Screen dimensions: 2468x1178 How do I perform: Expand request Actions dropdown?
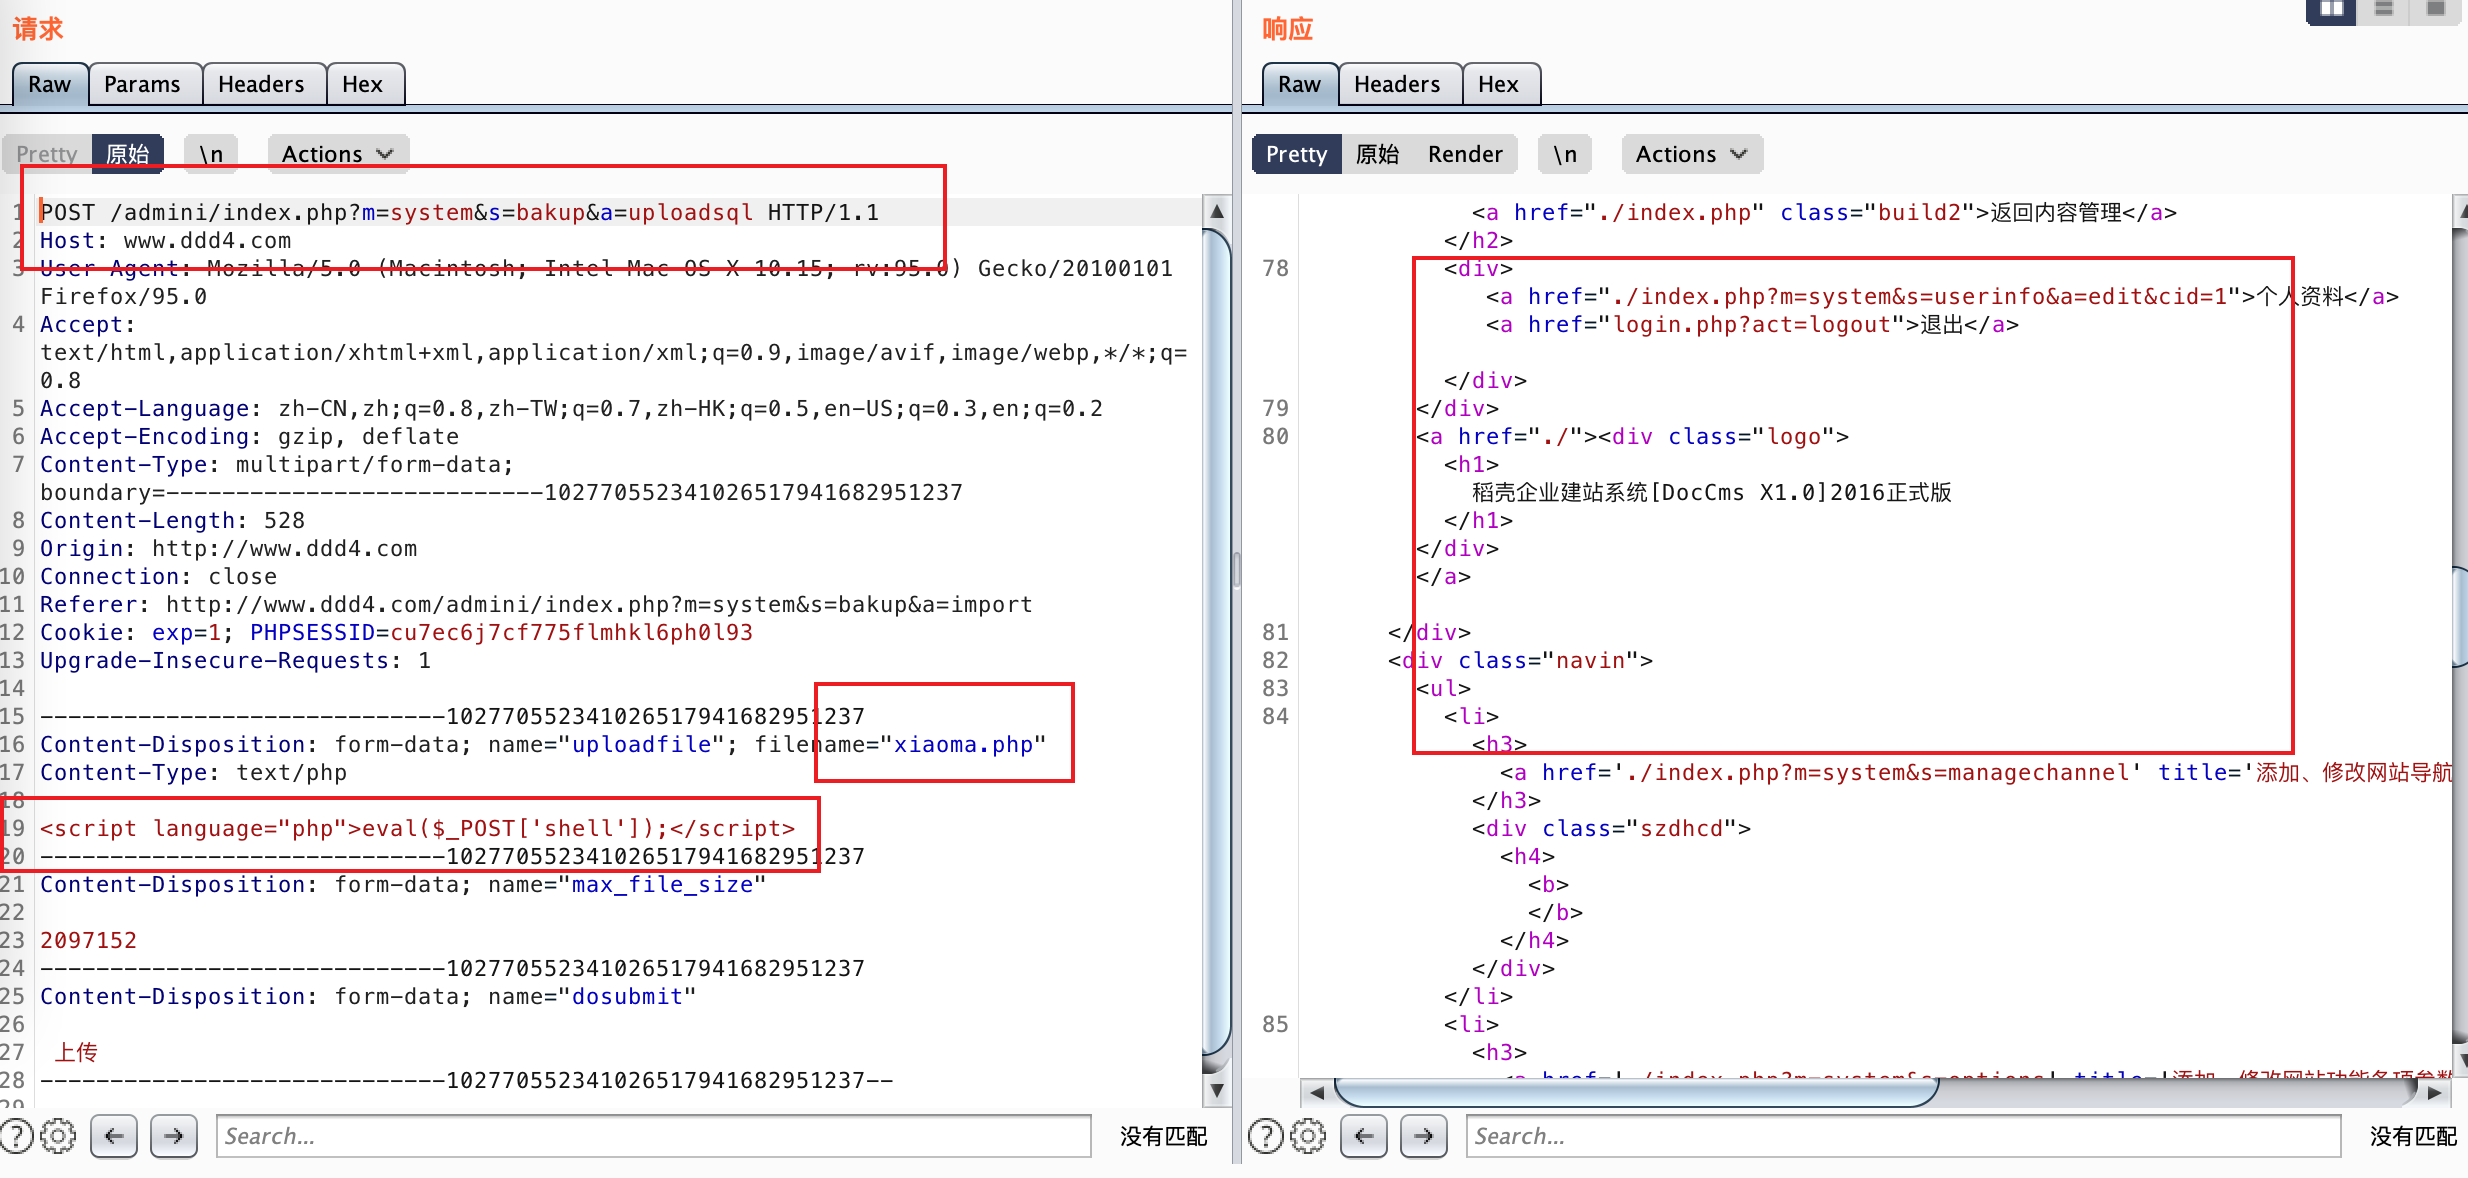coord(338,154)
